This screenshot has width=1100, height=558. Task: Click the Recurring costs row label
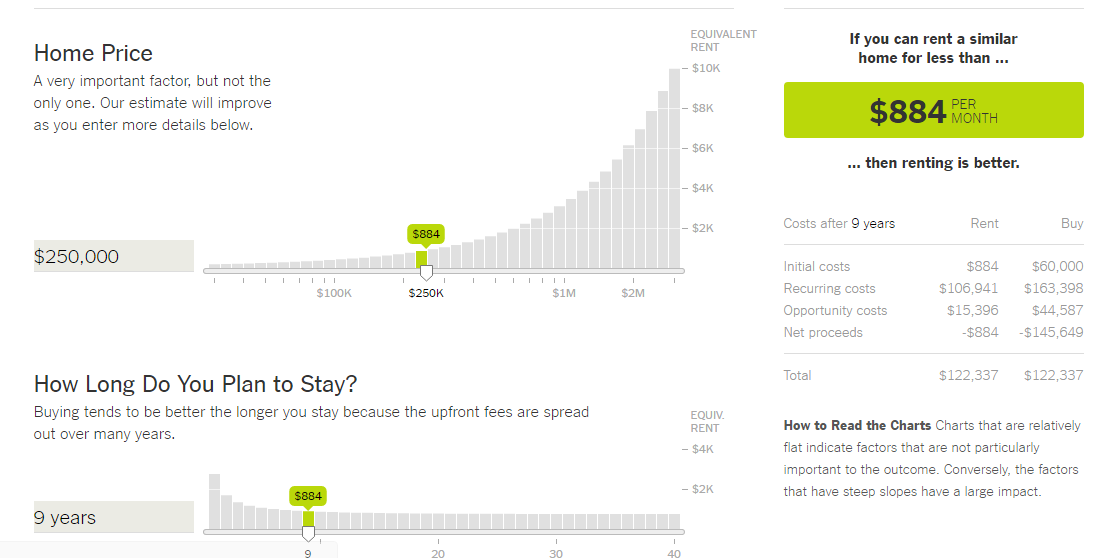829,288
